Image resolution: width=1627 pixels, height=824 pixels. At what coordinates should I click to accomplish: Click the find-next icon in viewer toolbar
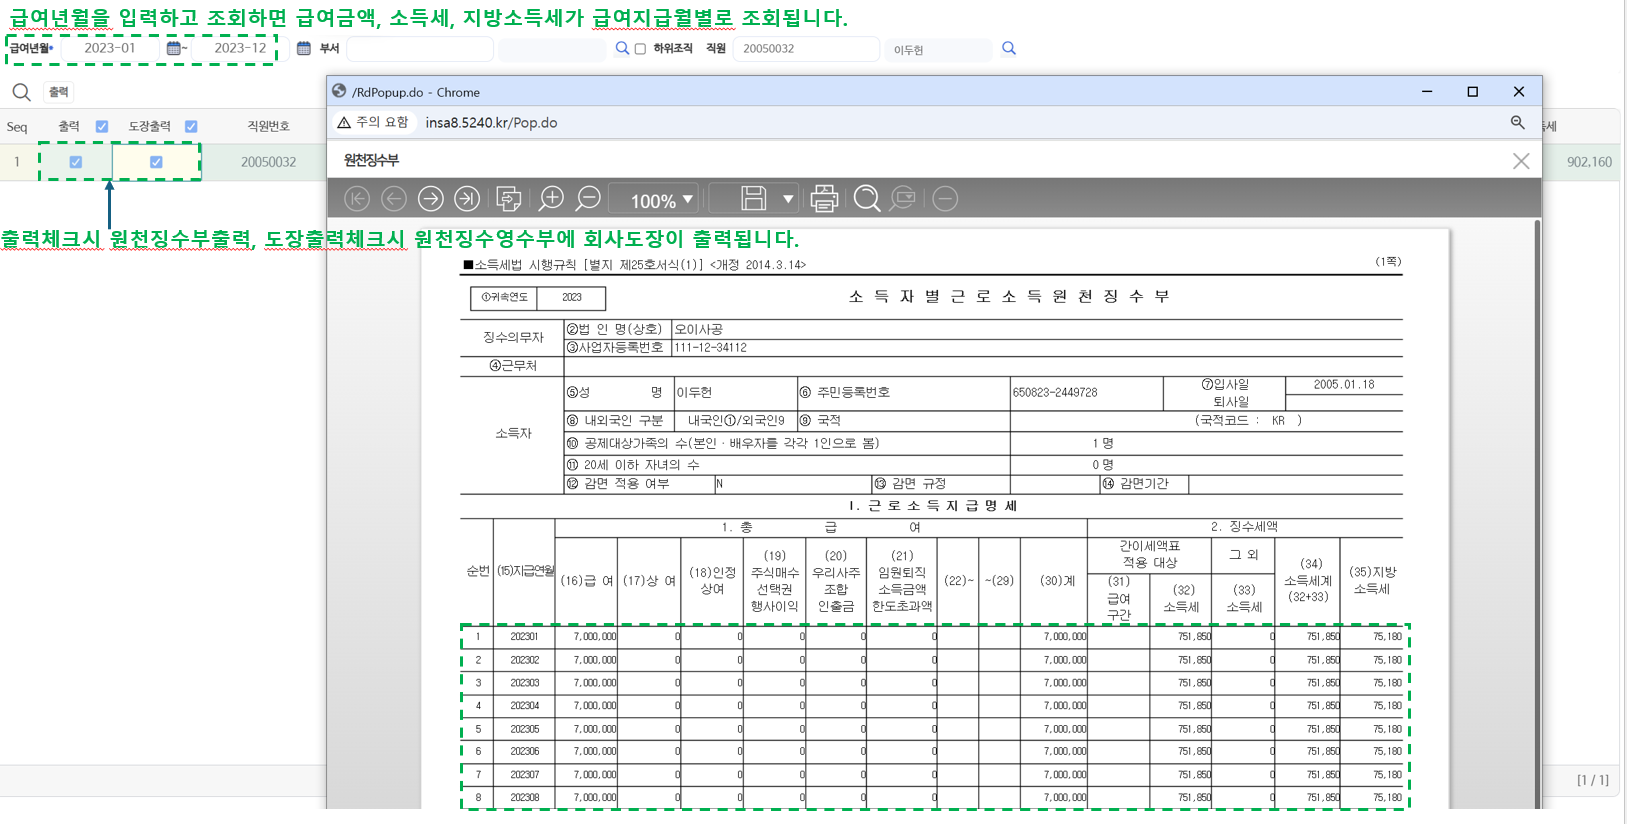point(904,199)
